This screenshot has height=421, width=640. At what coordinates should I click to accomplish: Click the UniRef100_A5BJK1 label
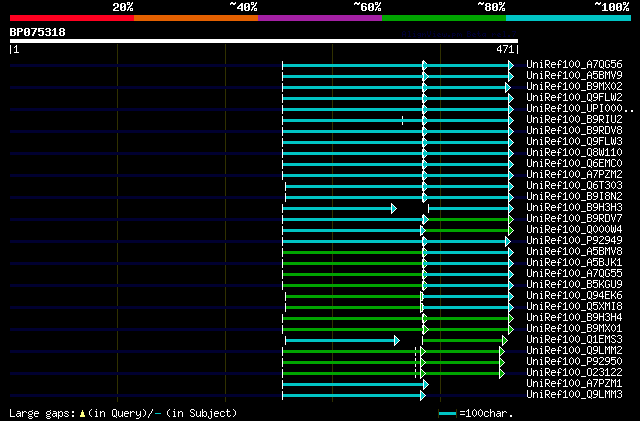click(x=574, y=263)
